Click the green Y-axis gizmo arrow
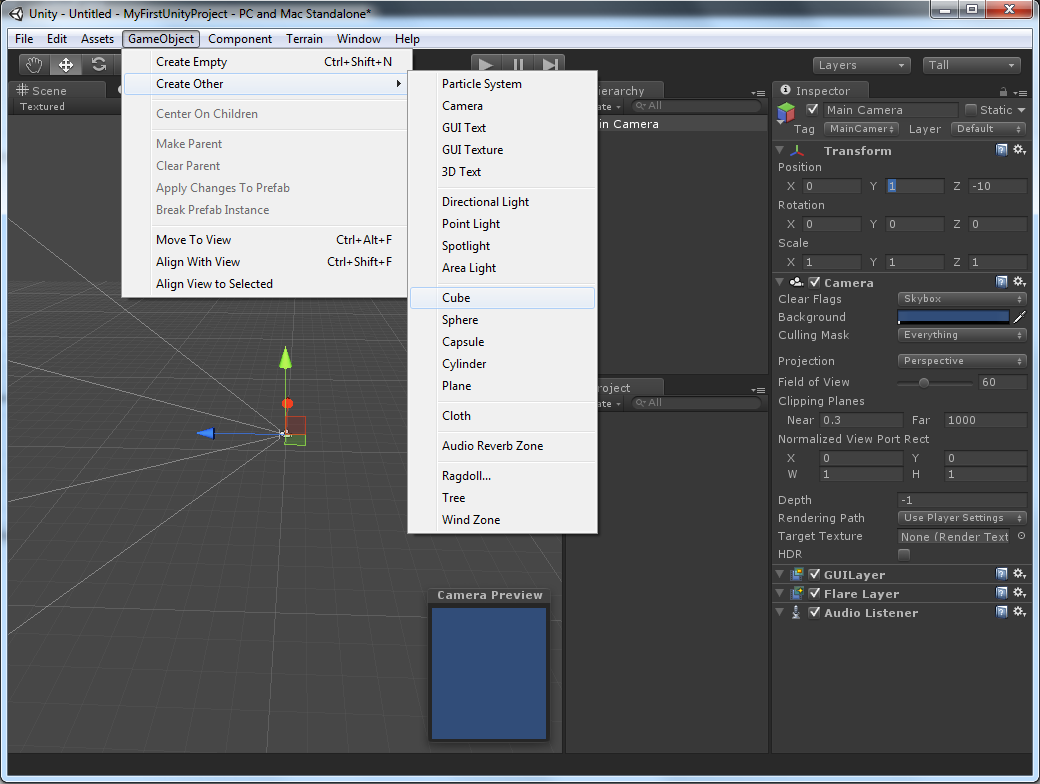 click(285, 358)
